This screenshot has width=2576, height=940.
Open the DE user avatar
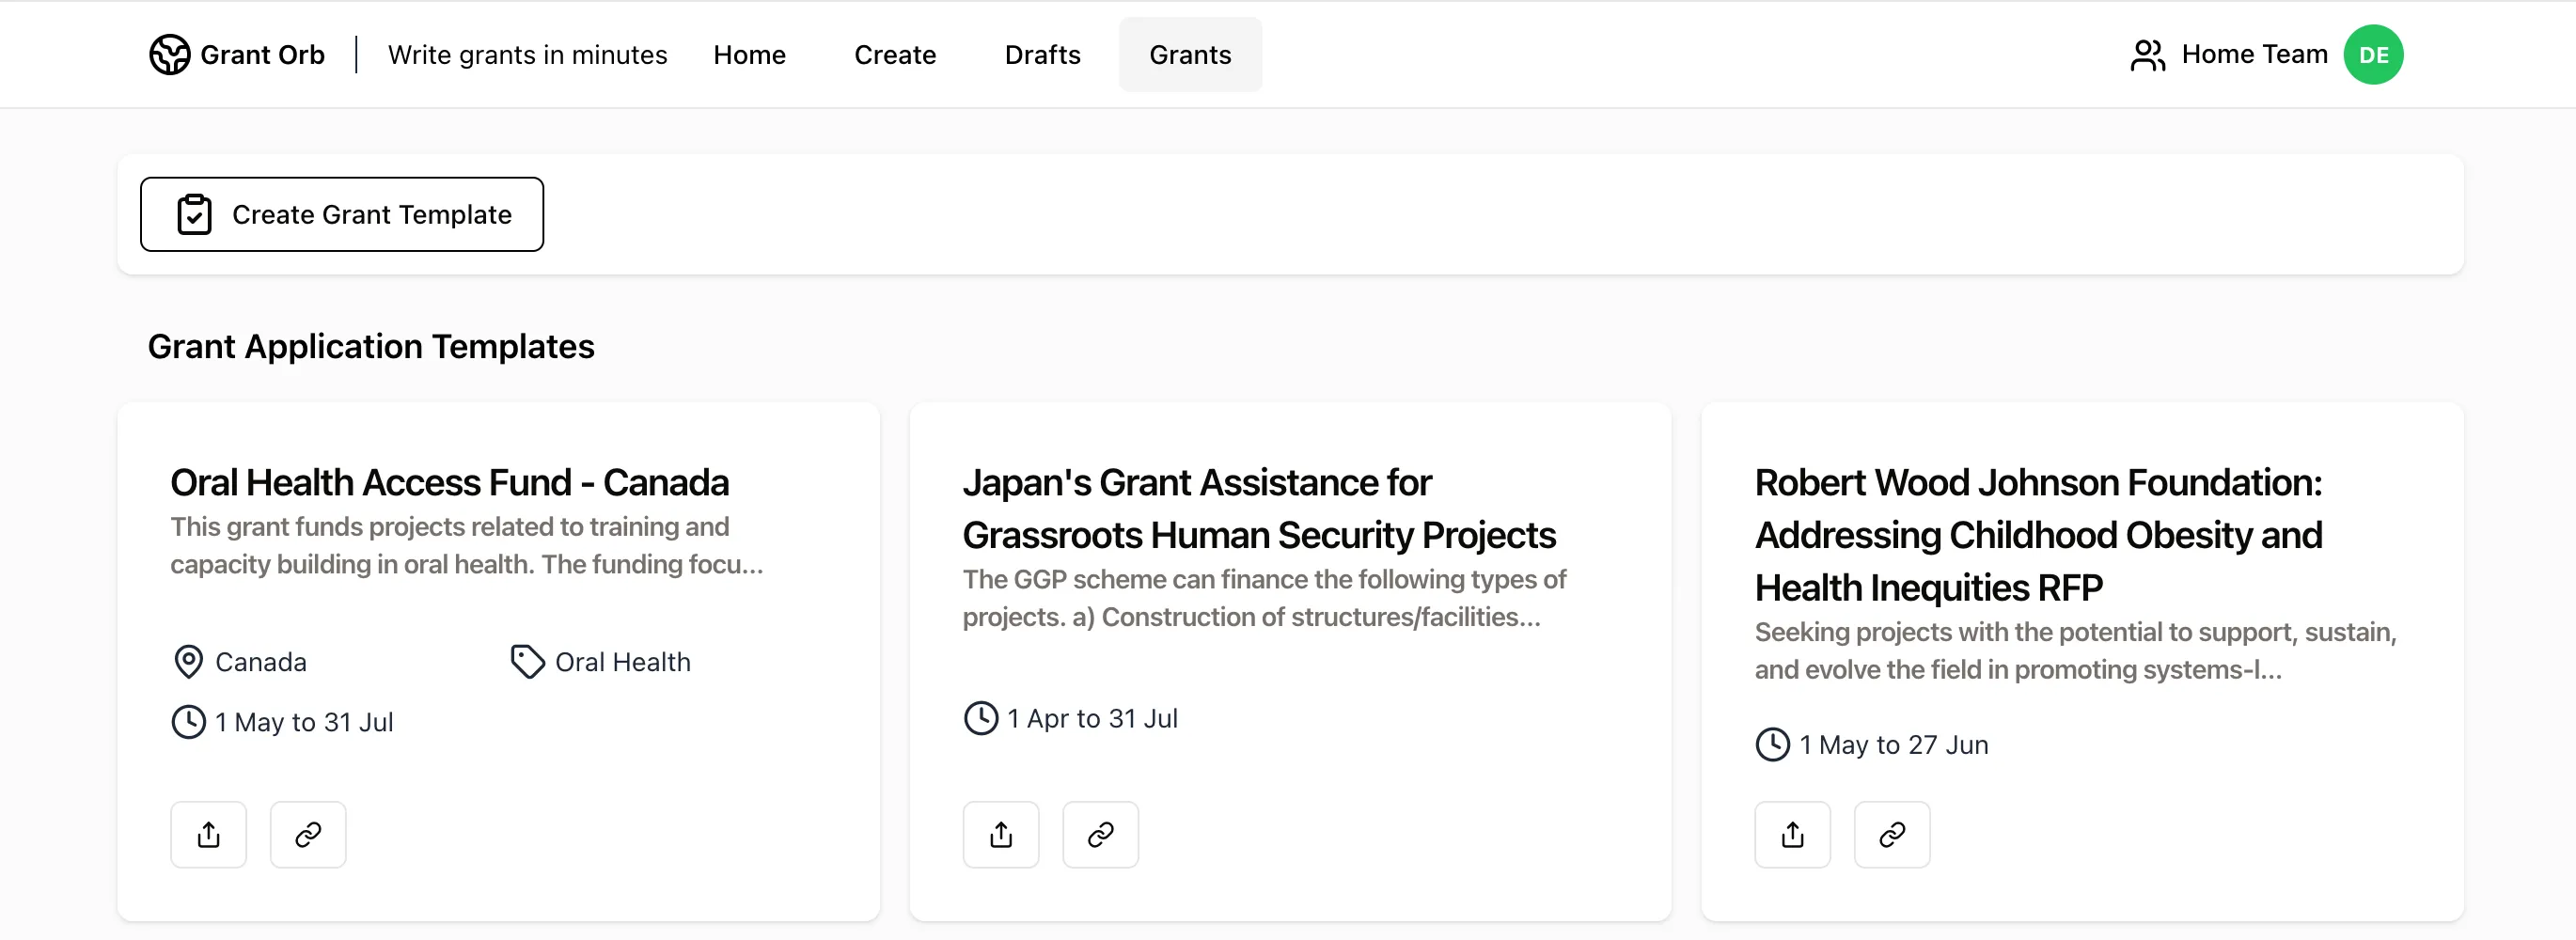click(2373, 55)
